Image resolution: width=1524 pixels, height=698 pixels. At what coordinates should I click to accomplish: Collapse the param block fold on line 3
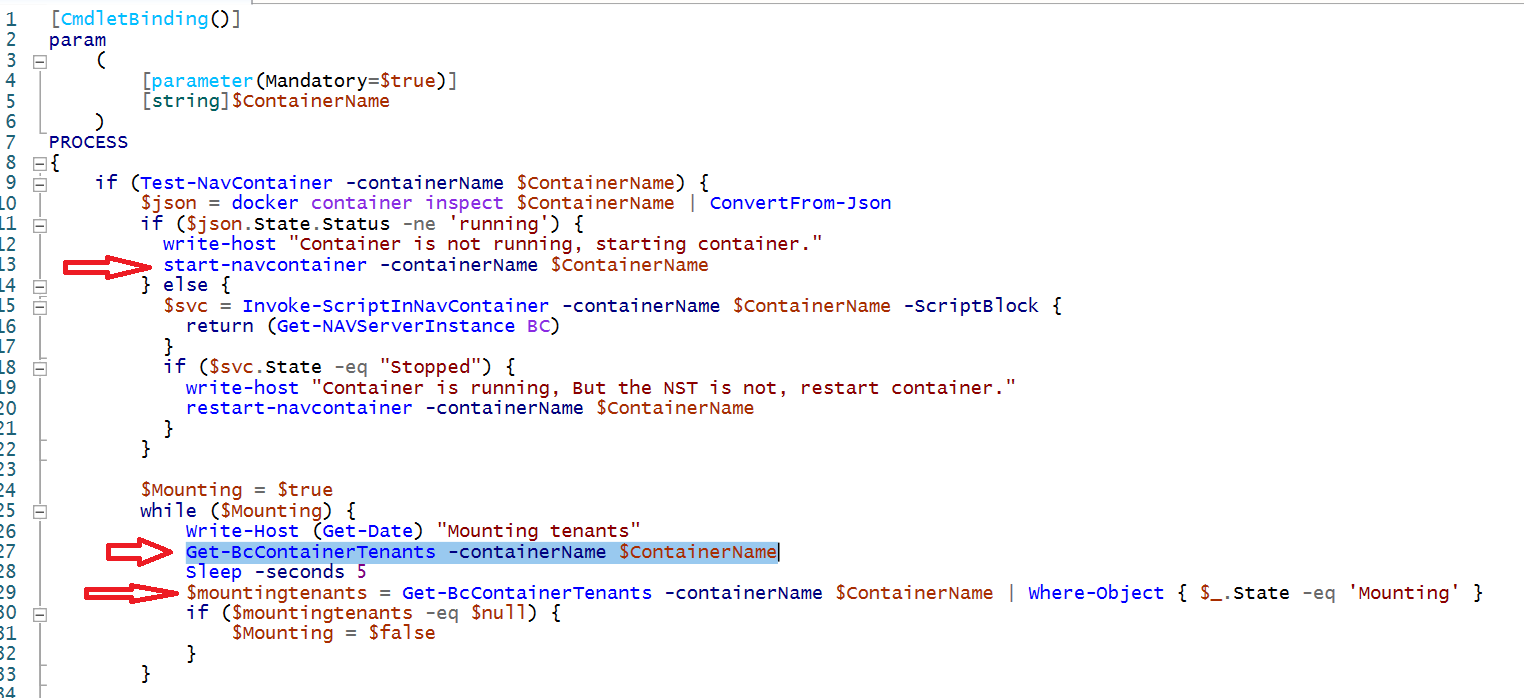click(x=39, y=61)
